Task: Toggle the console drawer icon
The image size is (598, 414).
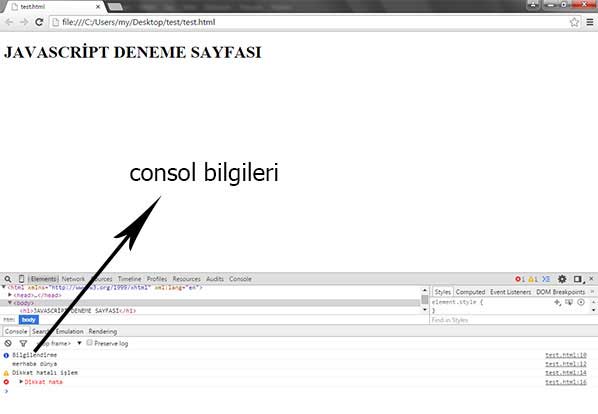Action: (546, 279)
